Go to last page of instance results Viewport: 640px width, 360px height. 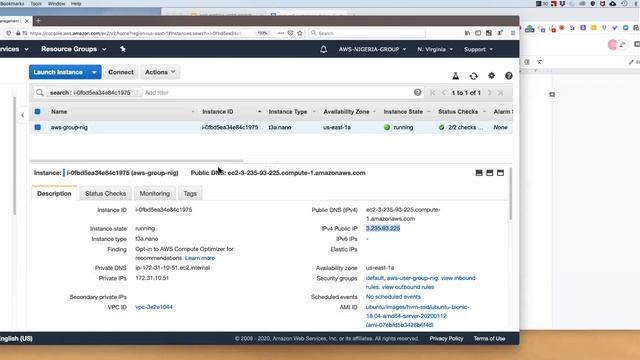click(x=500, y=93)
